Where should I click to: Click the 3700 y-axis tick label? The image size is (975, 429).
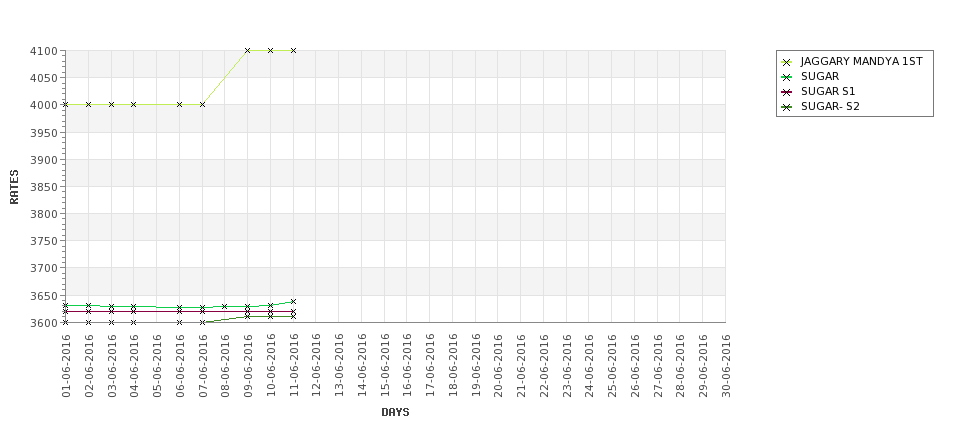pos(44,268)
